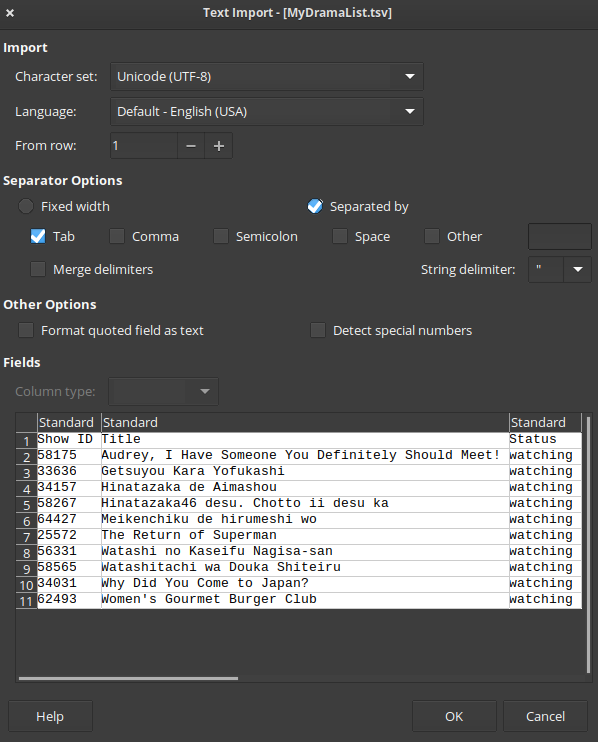Viewport: 598px width, 742px height.
Task: Select Standard column header above Title
Action: coord(305,422)
